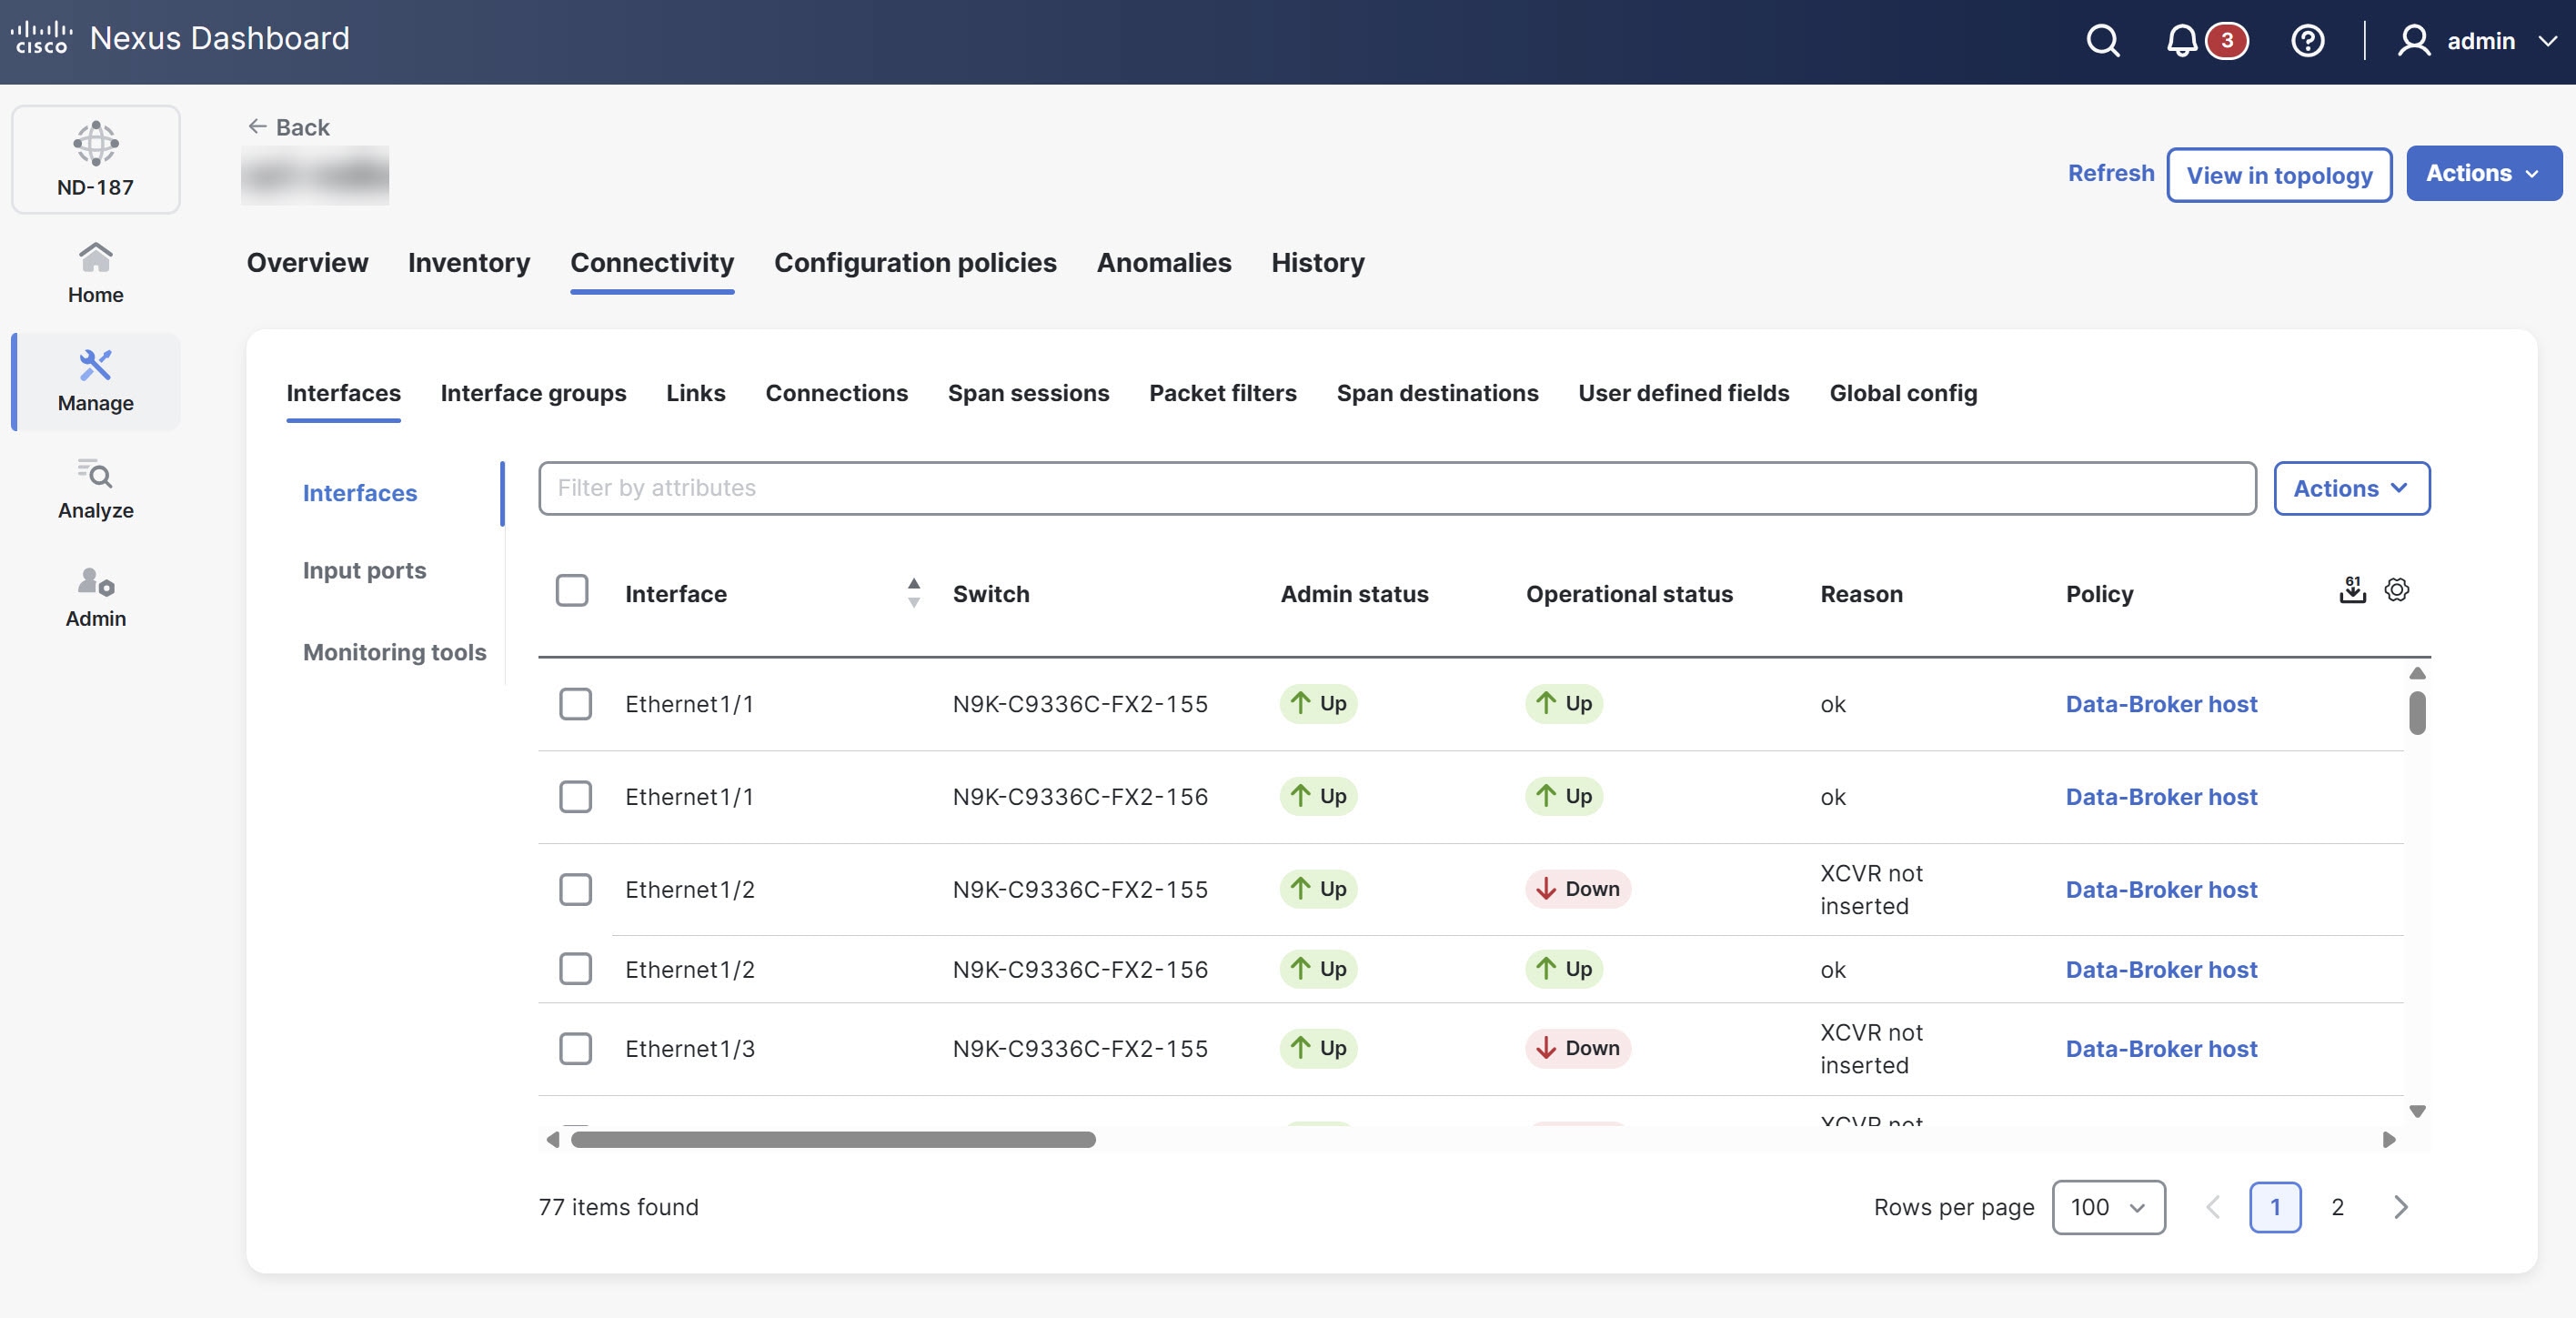Viewport: 2576px width, 1318px height.
Task: Select Ethernet1/1 on N9K-C9336C-FX2-155 checkbox
Action: click(575, 703)
